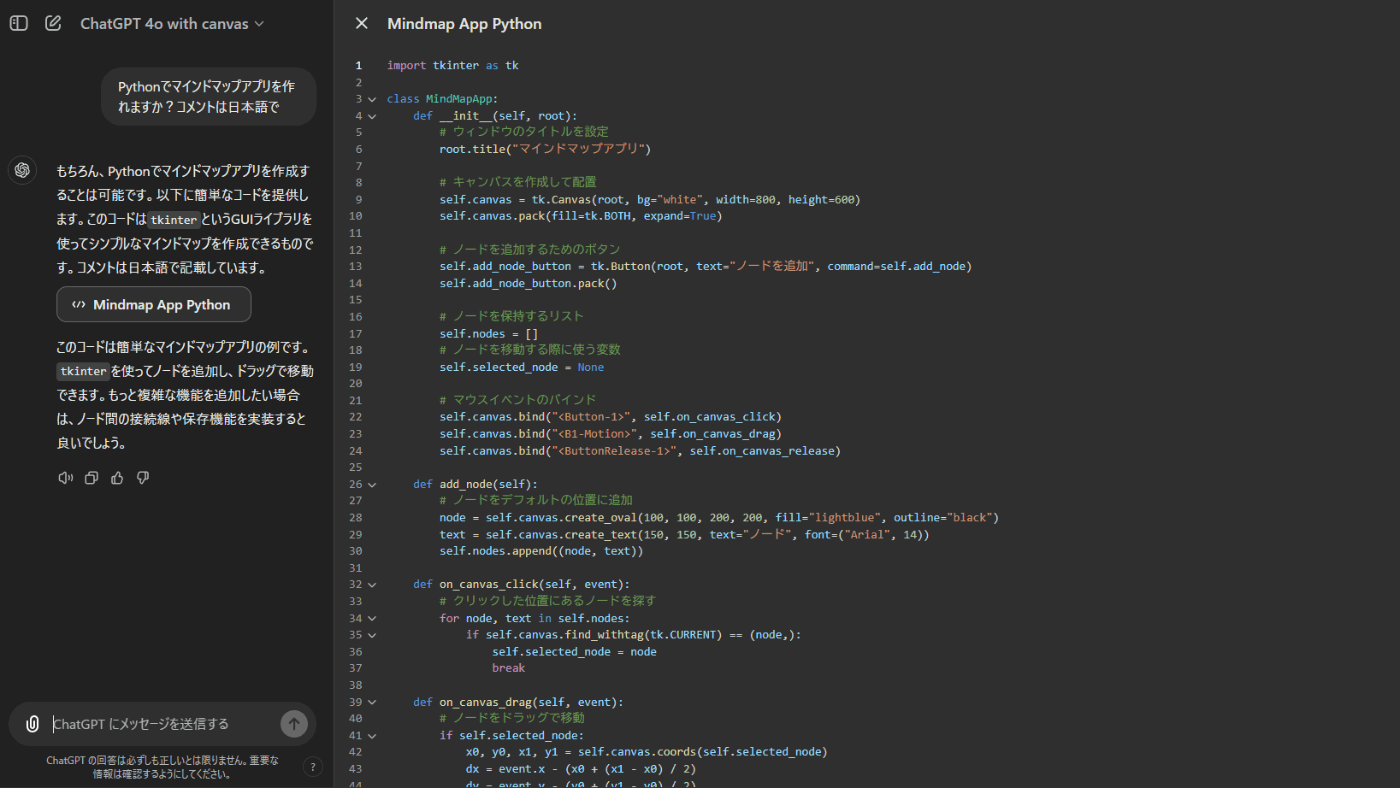
Task: Give a thumbs up to the response
Action: point(117,478)
